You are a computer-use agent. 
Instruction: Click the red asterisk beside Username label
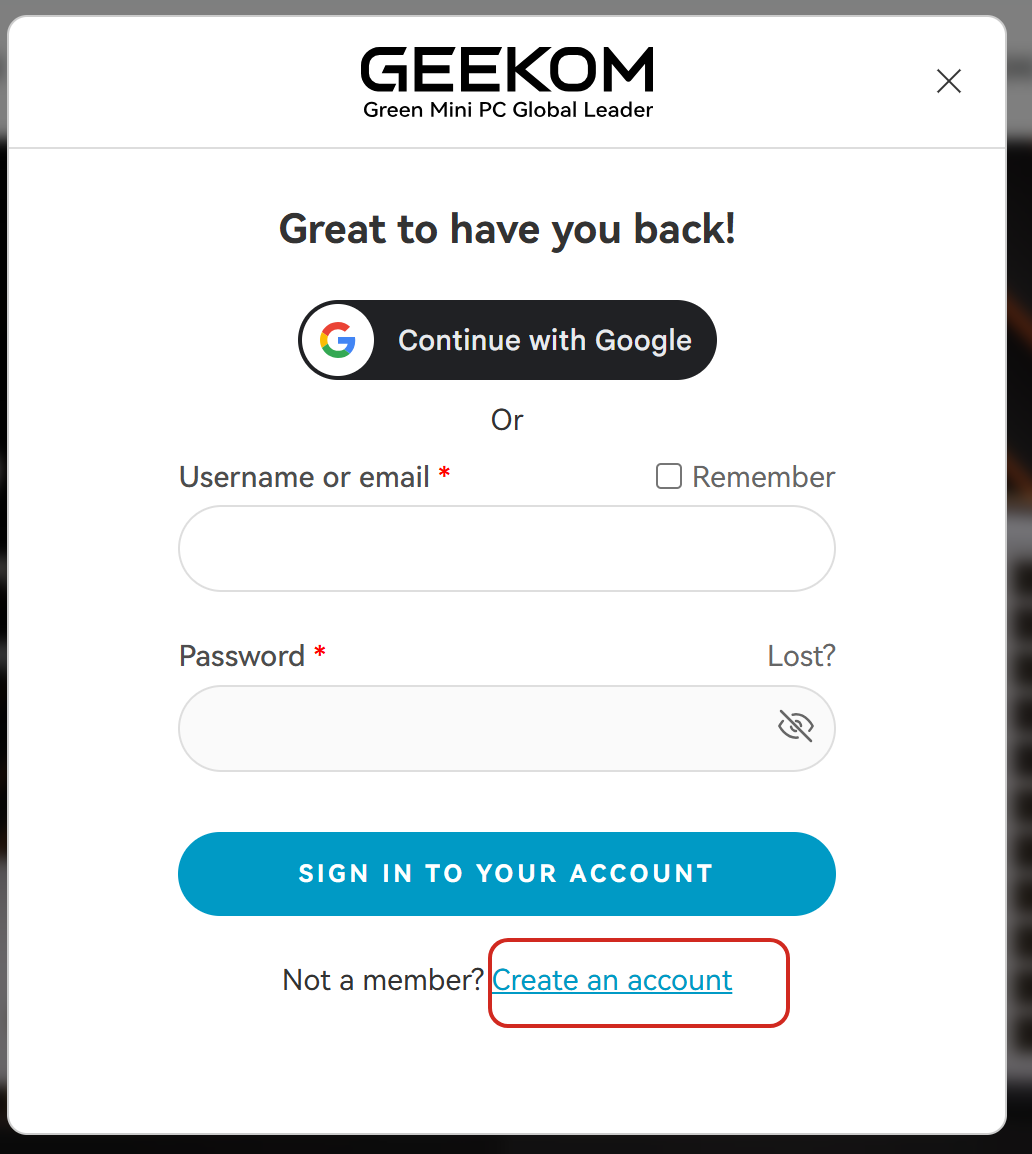tap(444, 474)
